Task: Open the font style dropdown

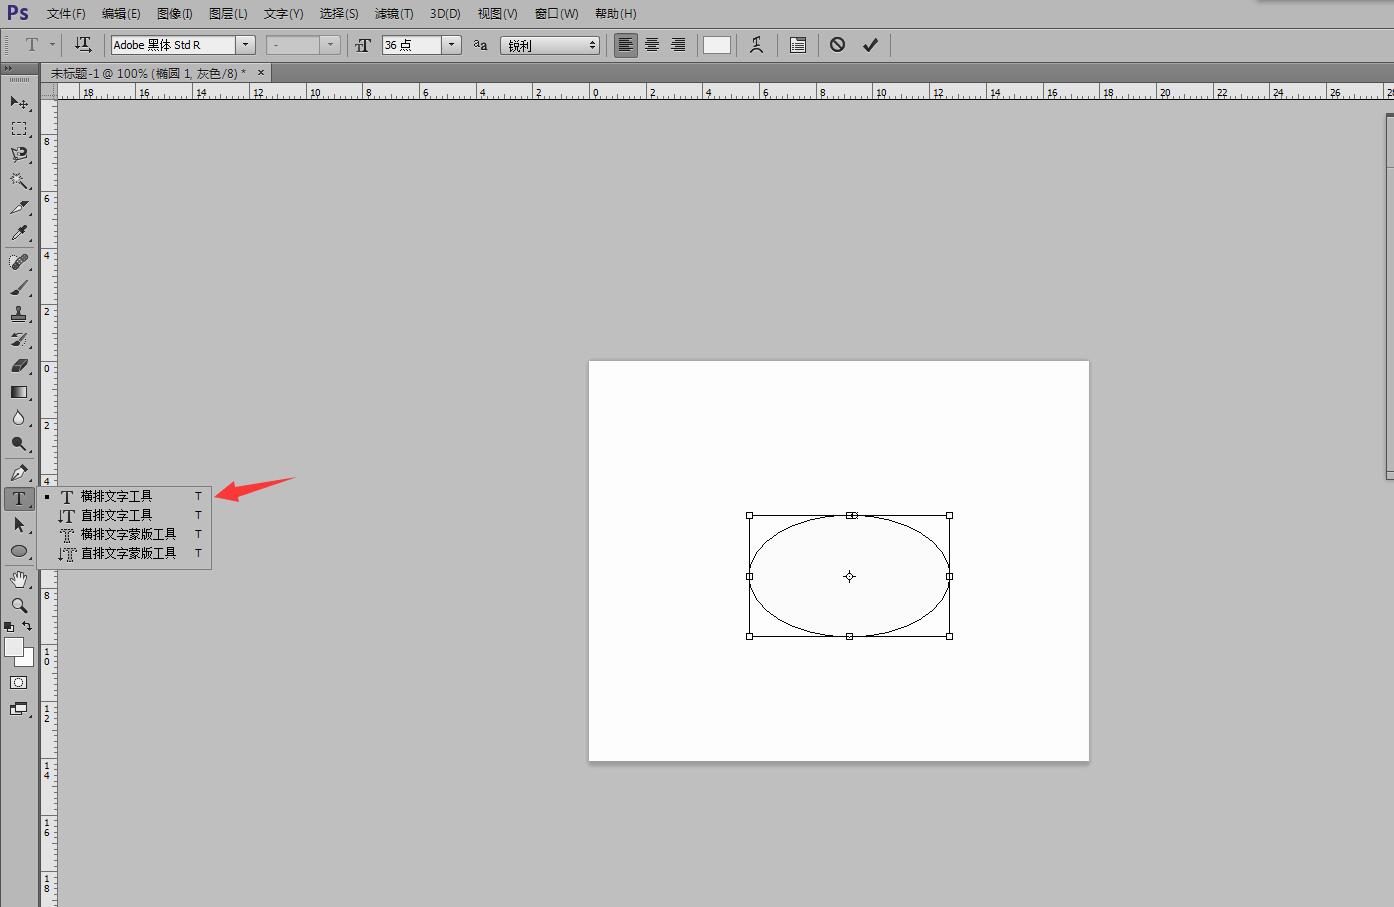Action: coord(330,45)
